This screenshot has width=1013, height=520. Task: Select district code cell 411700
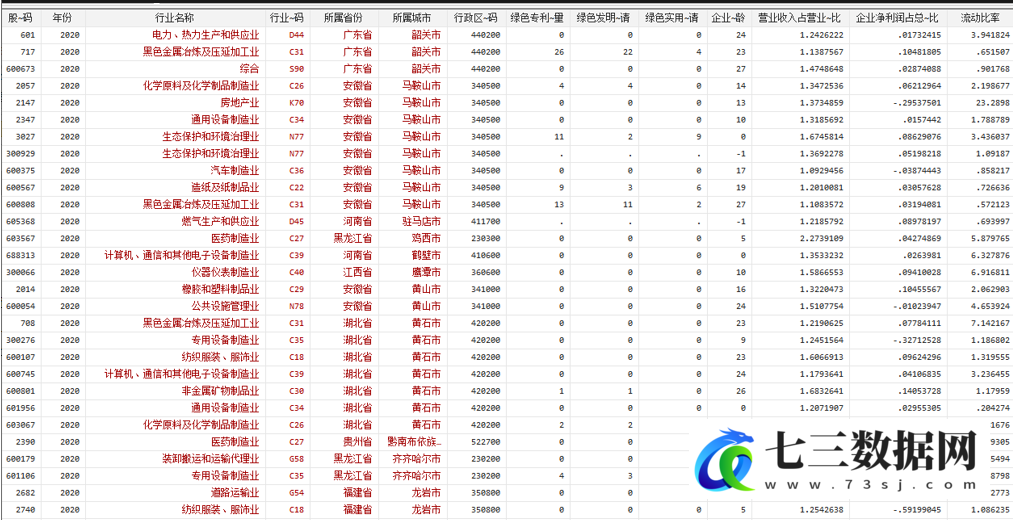(485, 221)
